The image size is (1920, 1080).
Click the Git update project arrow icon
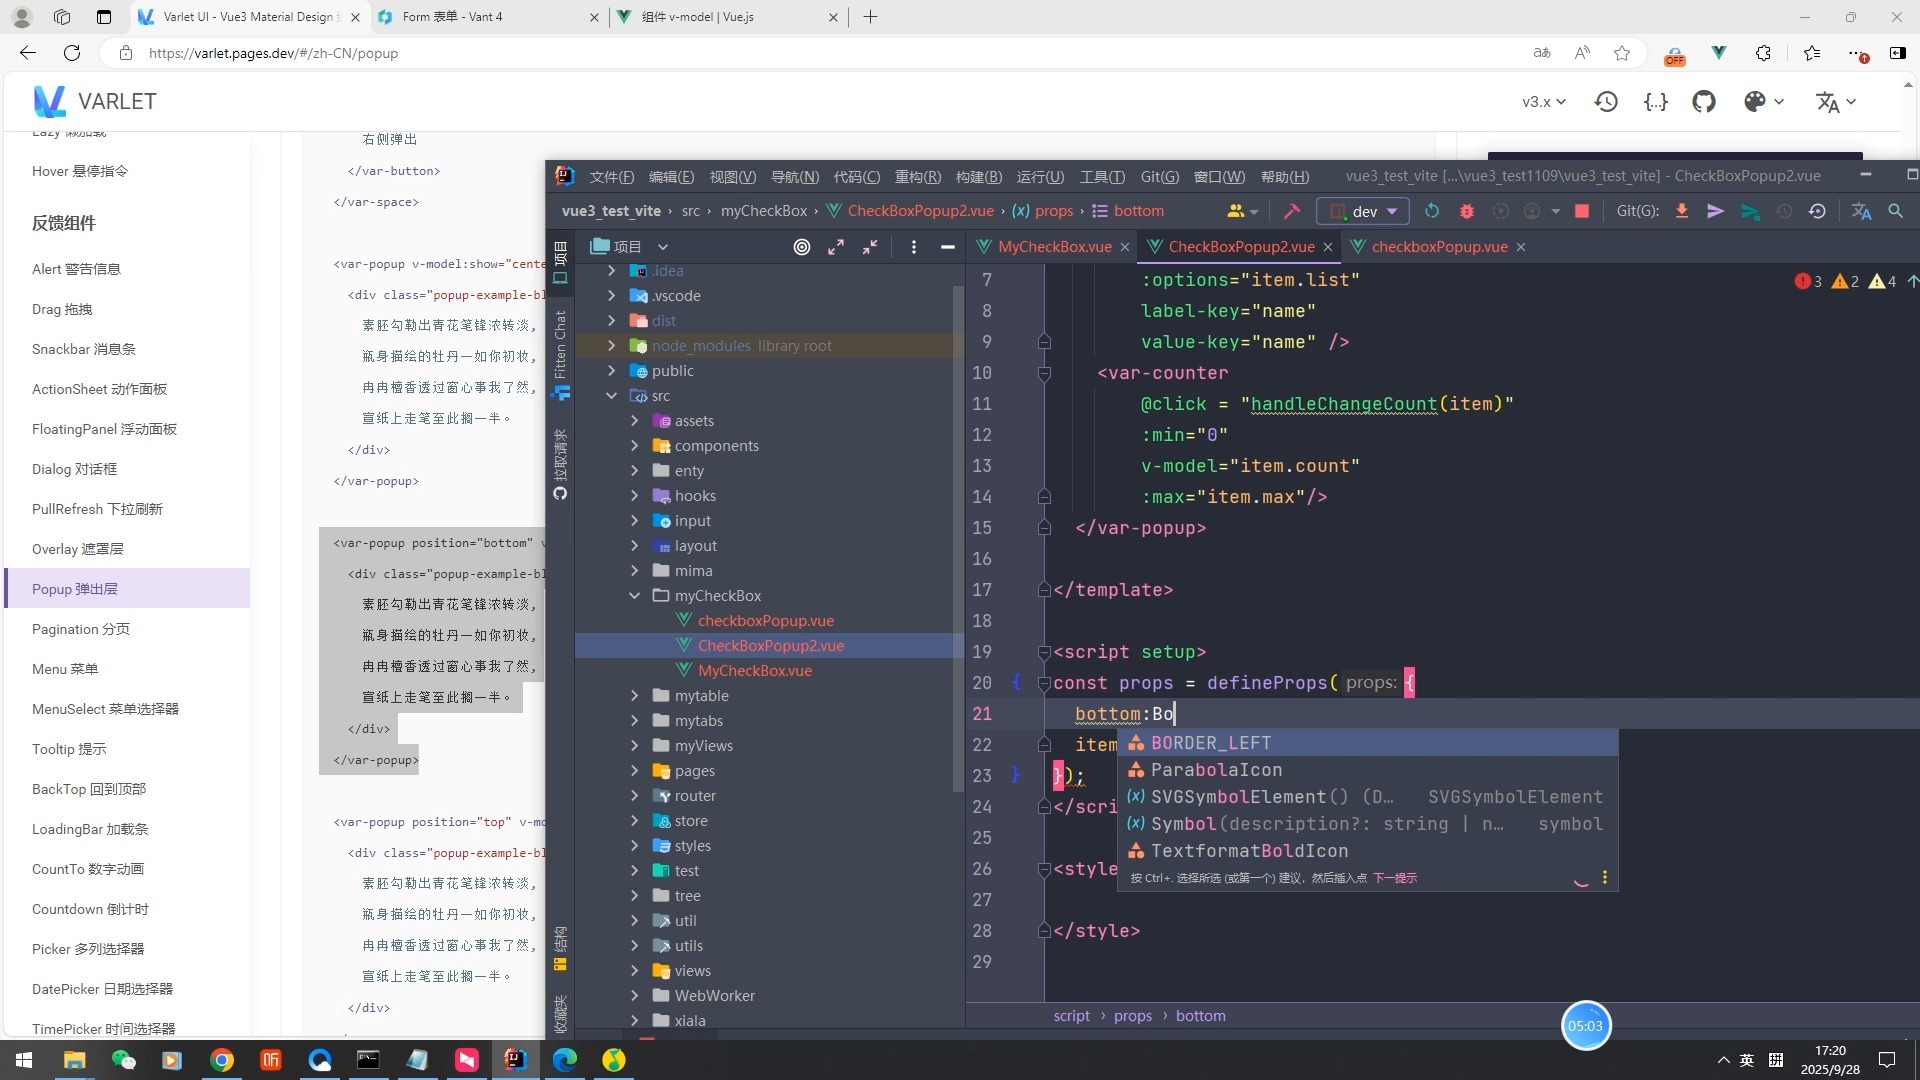click(x=1682, y=211)
